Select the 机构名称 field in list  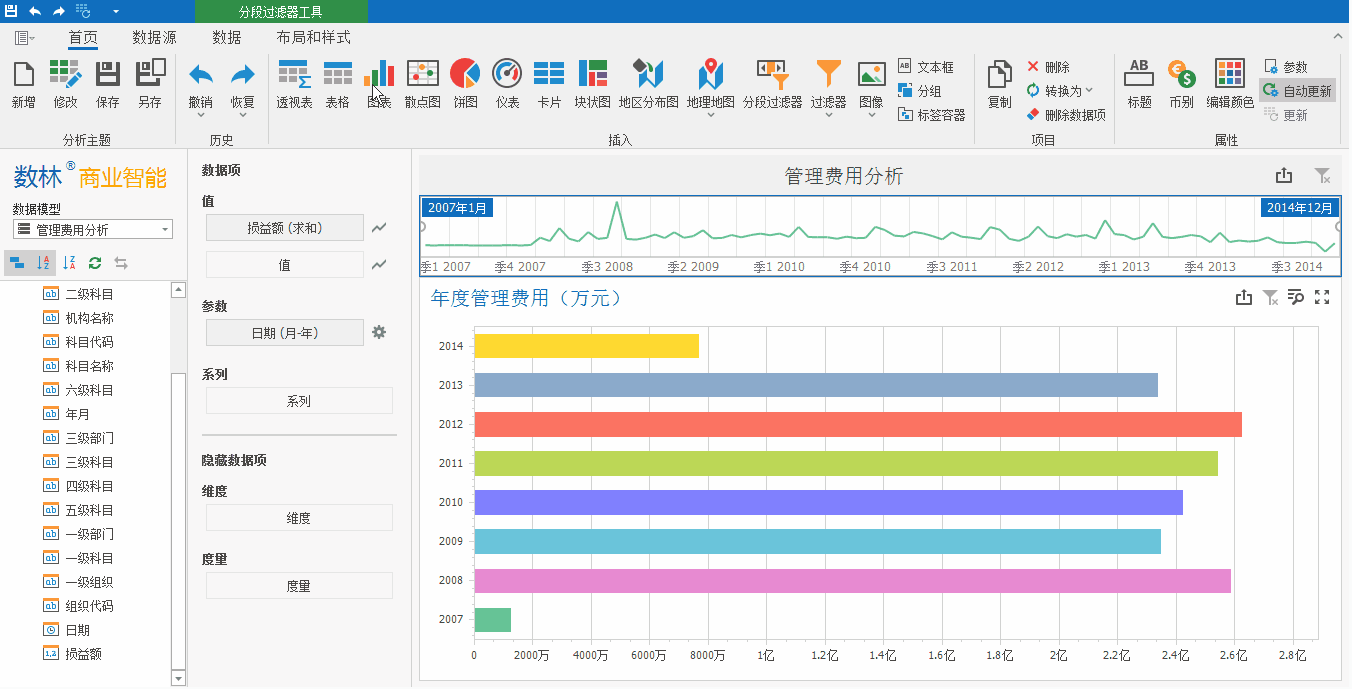(89, 318)
